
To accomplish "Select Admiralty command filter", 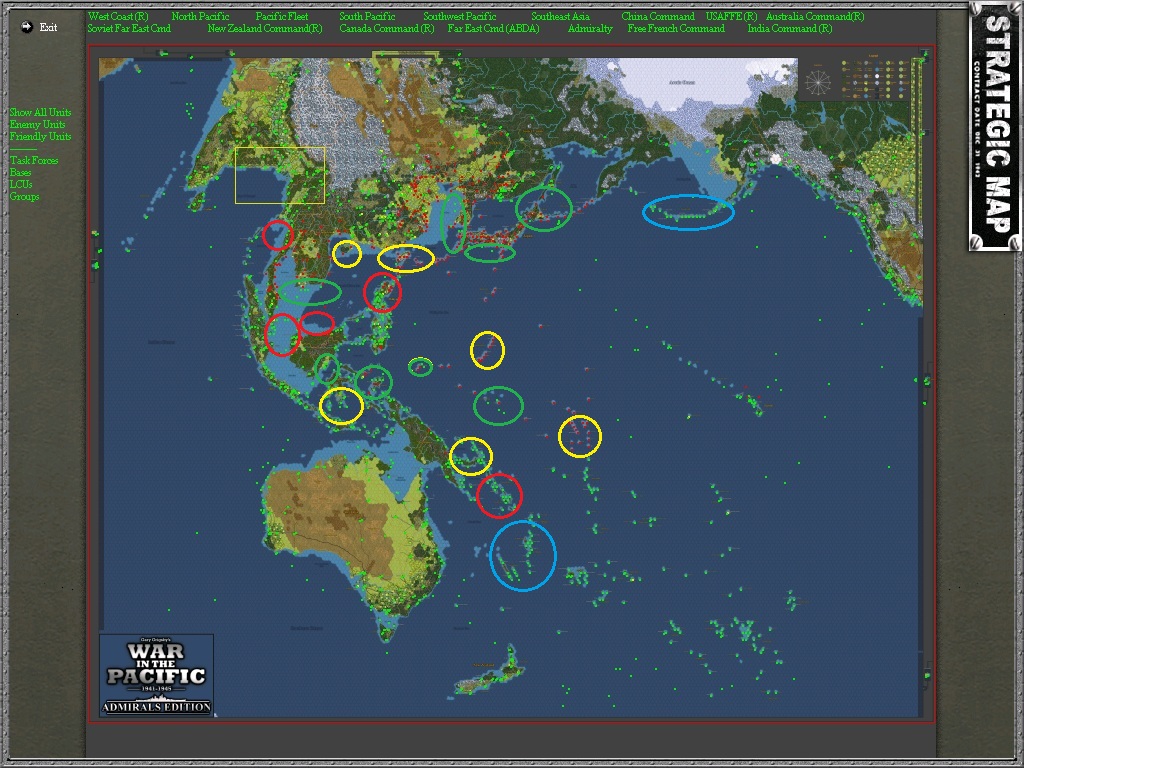I will point(590,29).
